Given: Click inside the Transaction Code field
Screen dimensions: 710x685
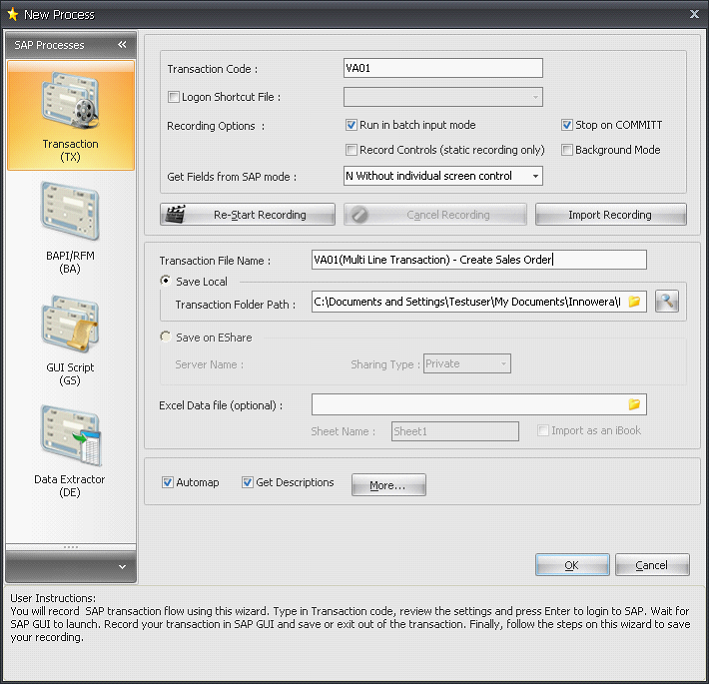Looking at the screenshot, I should tap(442, 69).
